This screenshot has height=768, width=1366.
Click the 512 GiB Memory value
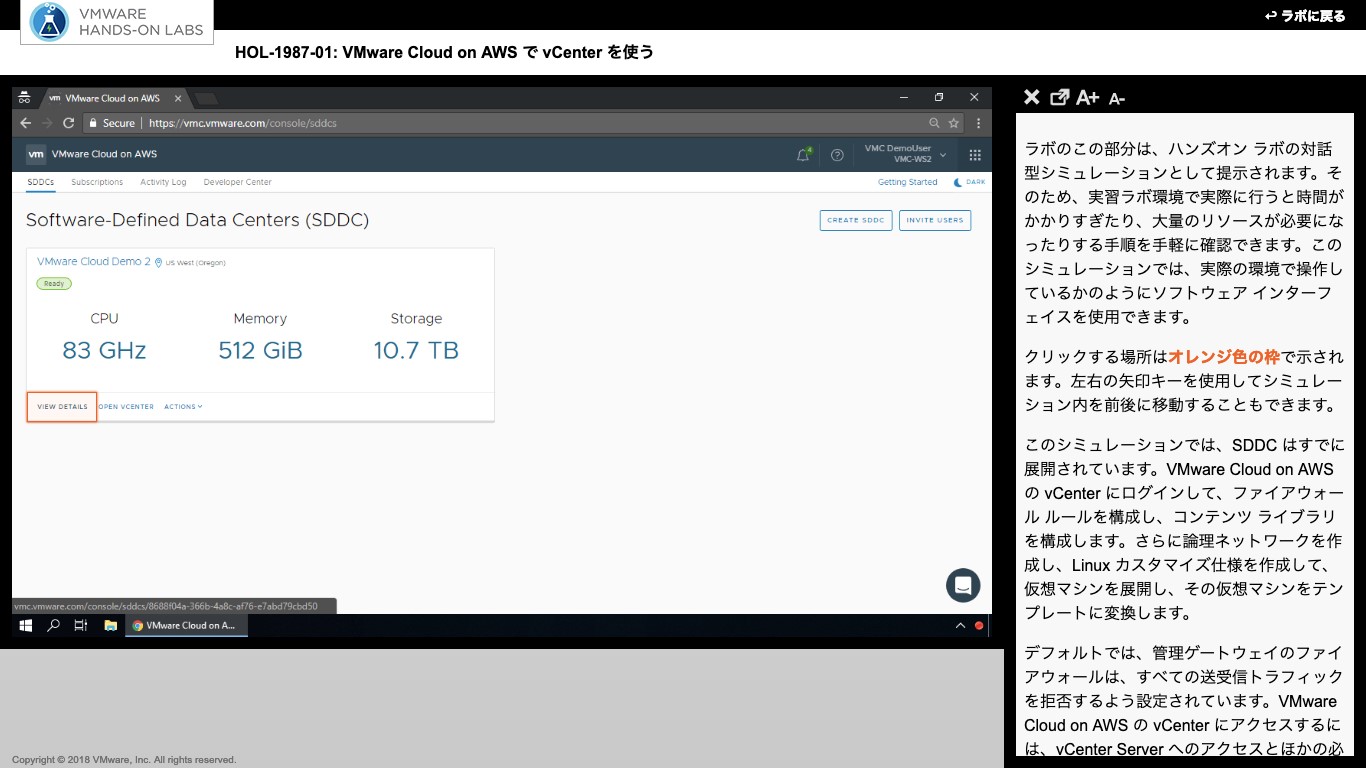point(260,351)
